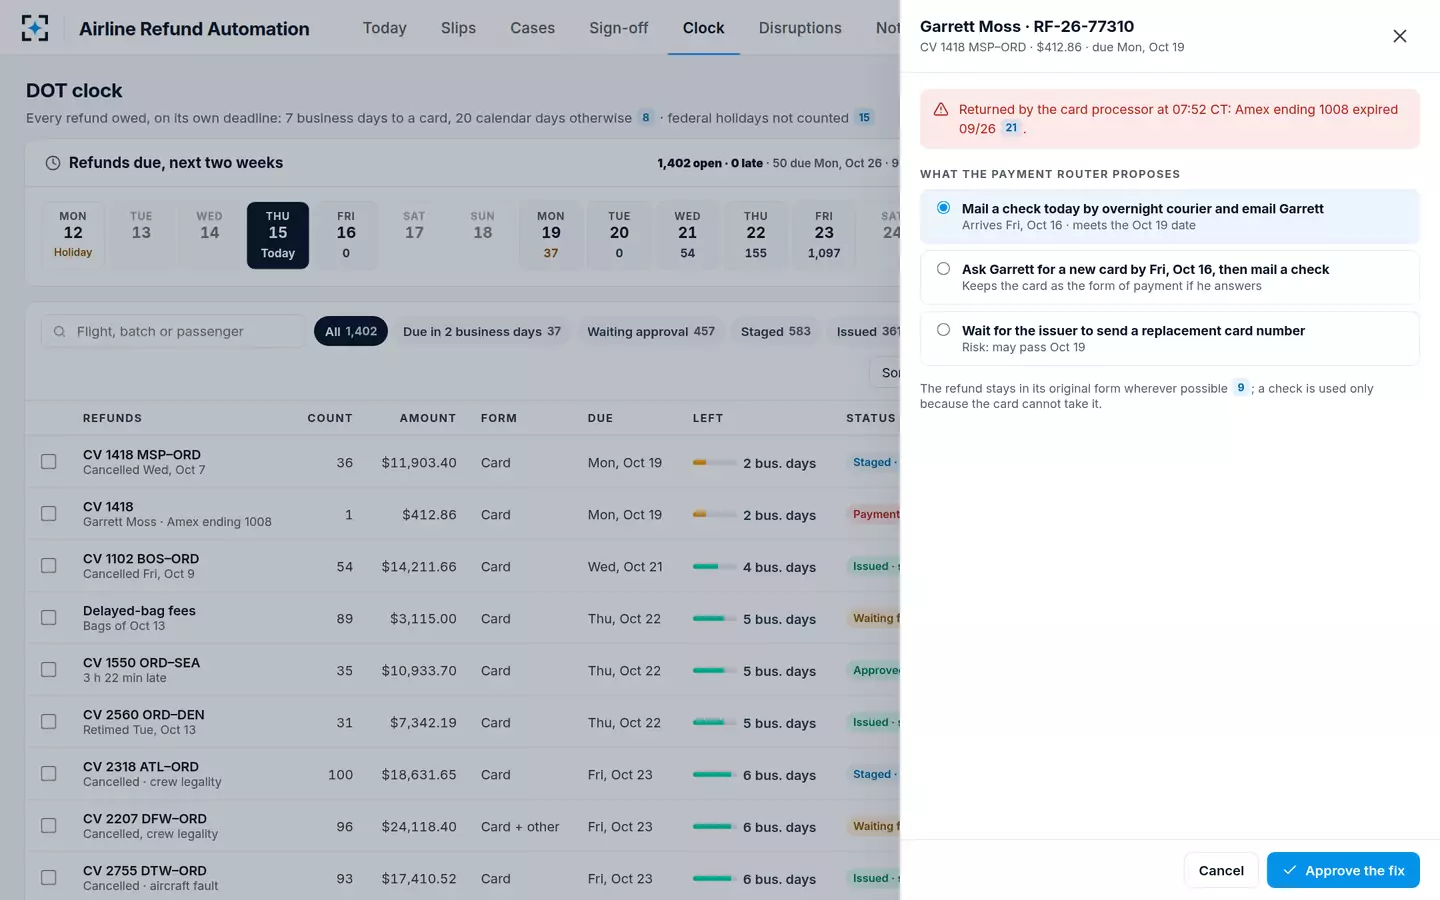Viewport: 1440px width, 900px height.
Task: Select Fri 23 with 1,097 due
Action: tap(824, 235)
